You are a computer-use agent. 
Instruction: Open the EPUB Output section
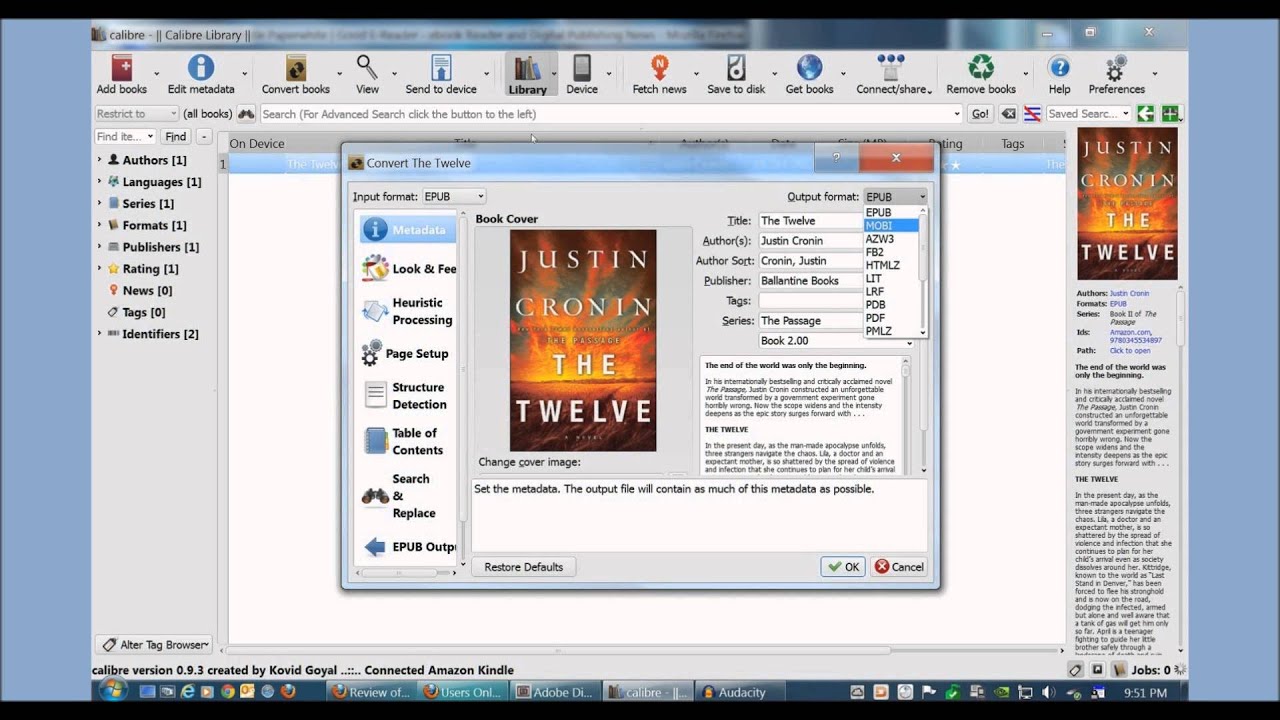coord(407,547)
